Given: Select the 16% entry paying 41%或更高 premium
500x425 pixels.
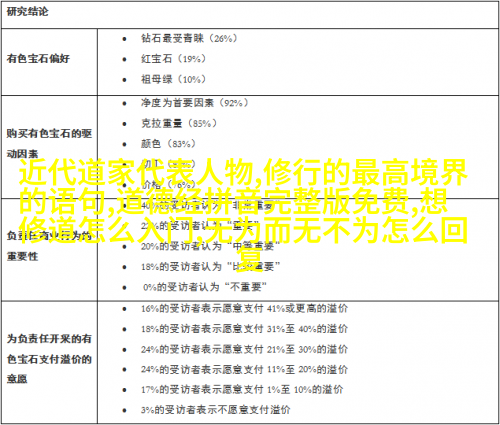Looking at the screenshot, I should (244, 309).
